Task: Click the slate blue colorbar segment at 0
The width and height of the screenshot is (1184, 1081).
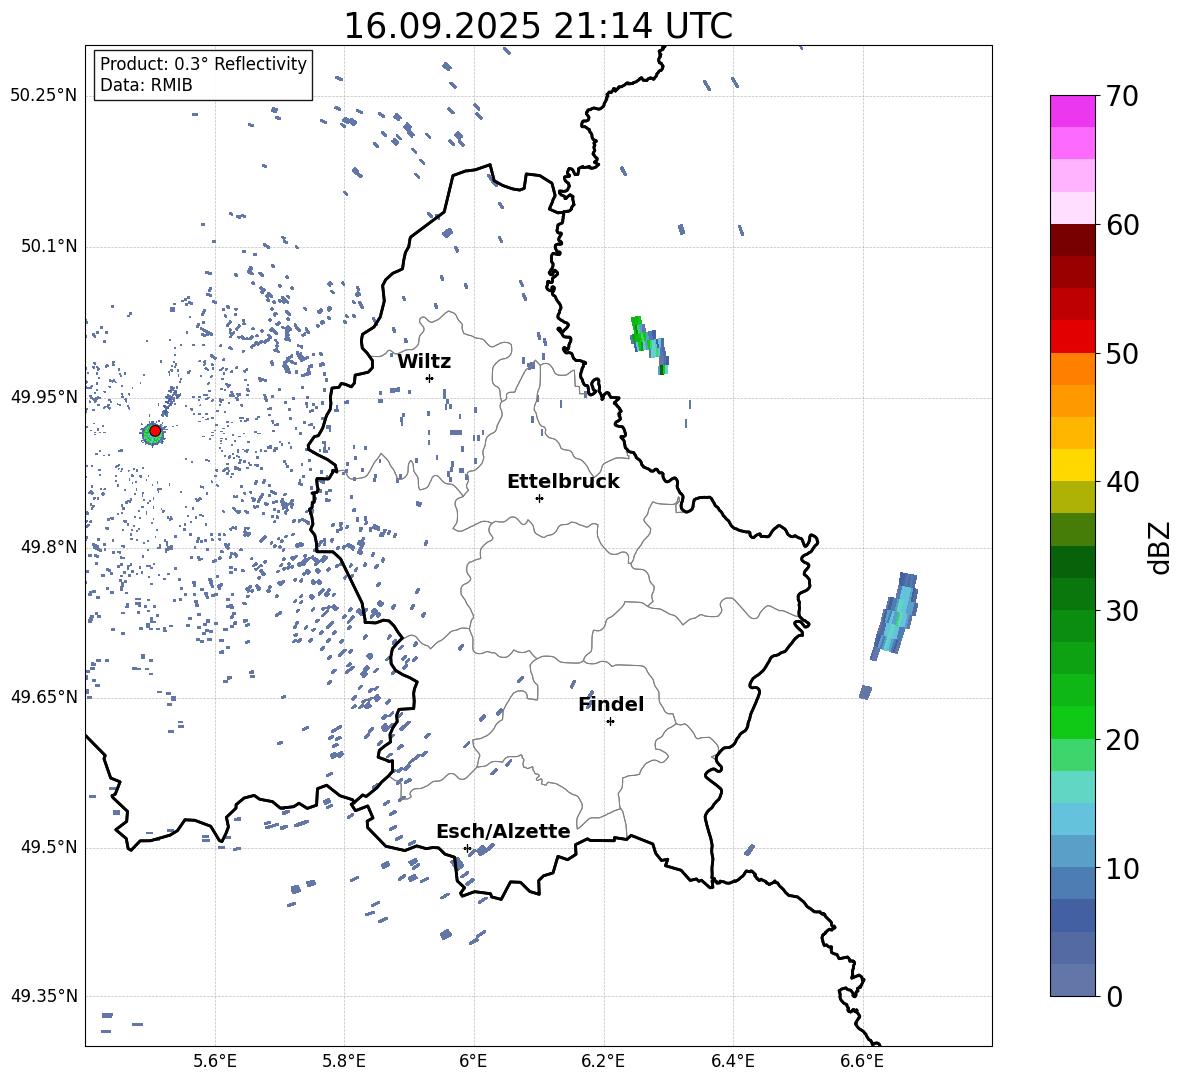Action: [x=1072, y=980]
